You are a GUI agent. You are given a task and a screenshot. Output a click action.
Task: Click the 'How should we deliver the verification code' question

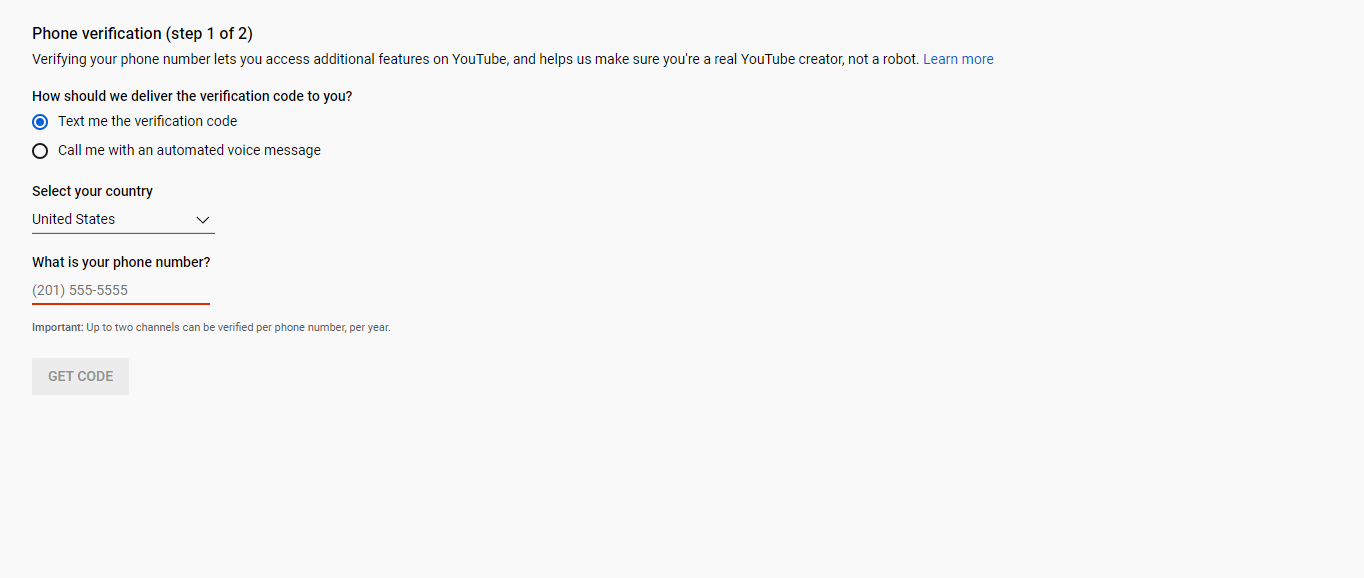click(x=192, y=96)
